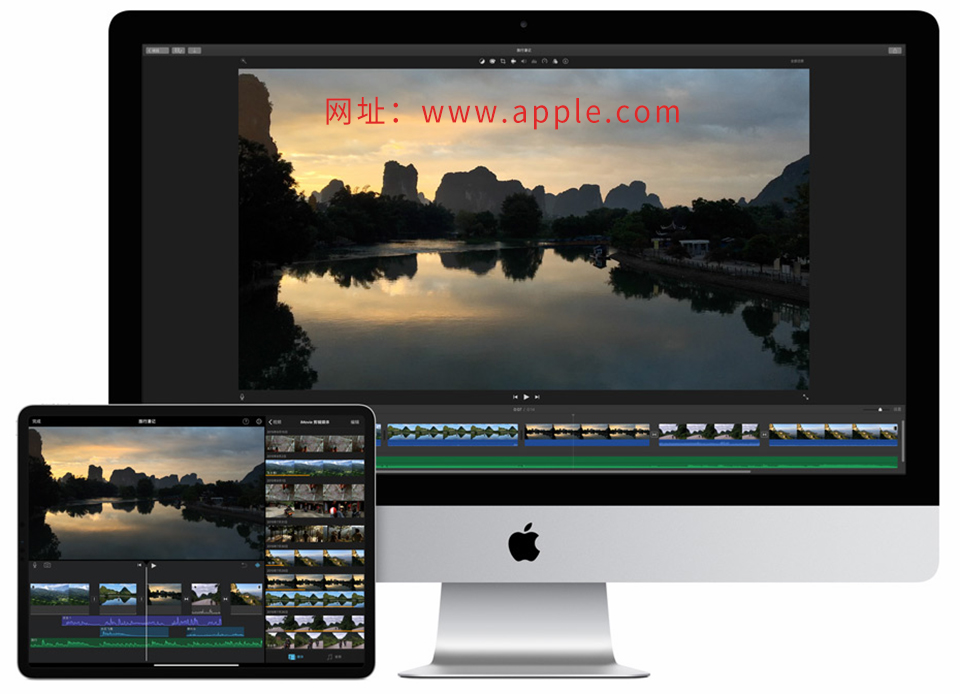Image resolution: width=960 pixels, height=694 pixels.
Task: Select the green background music track on iMac
Action: pos(637,462)
